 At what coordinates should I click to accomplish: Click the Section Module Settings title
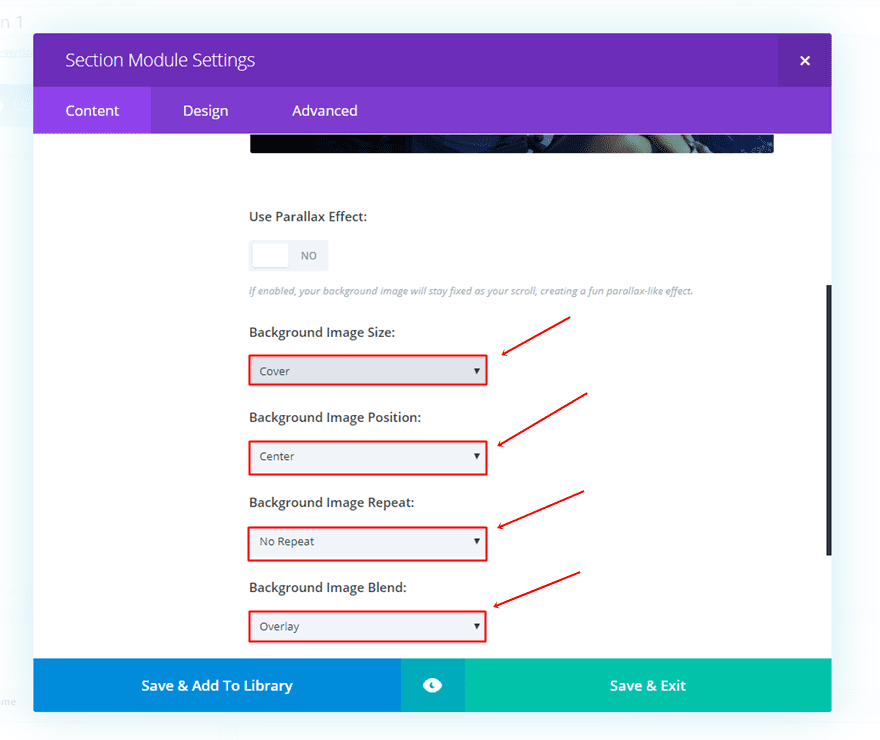click(x=160, y=61)
